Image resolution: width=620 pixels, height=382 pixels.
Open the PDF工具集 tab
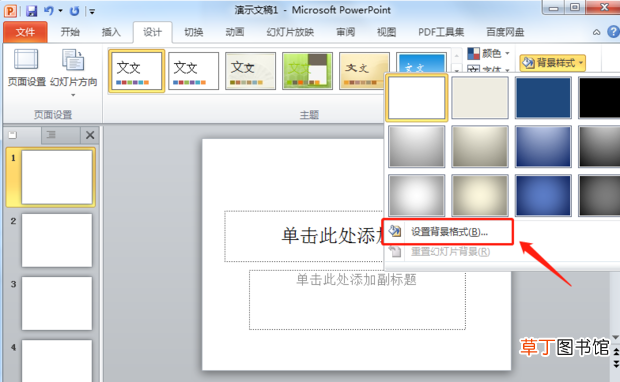point(441,32)
